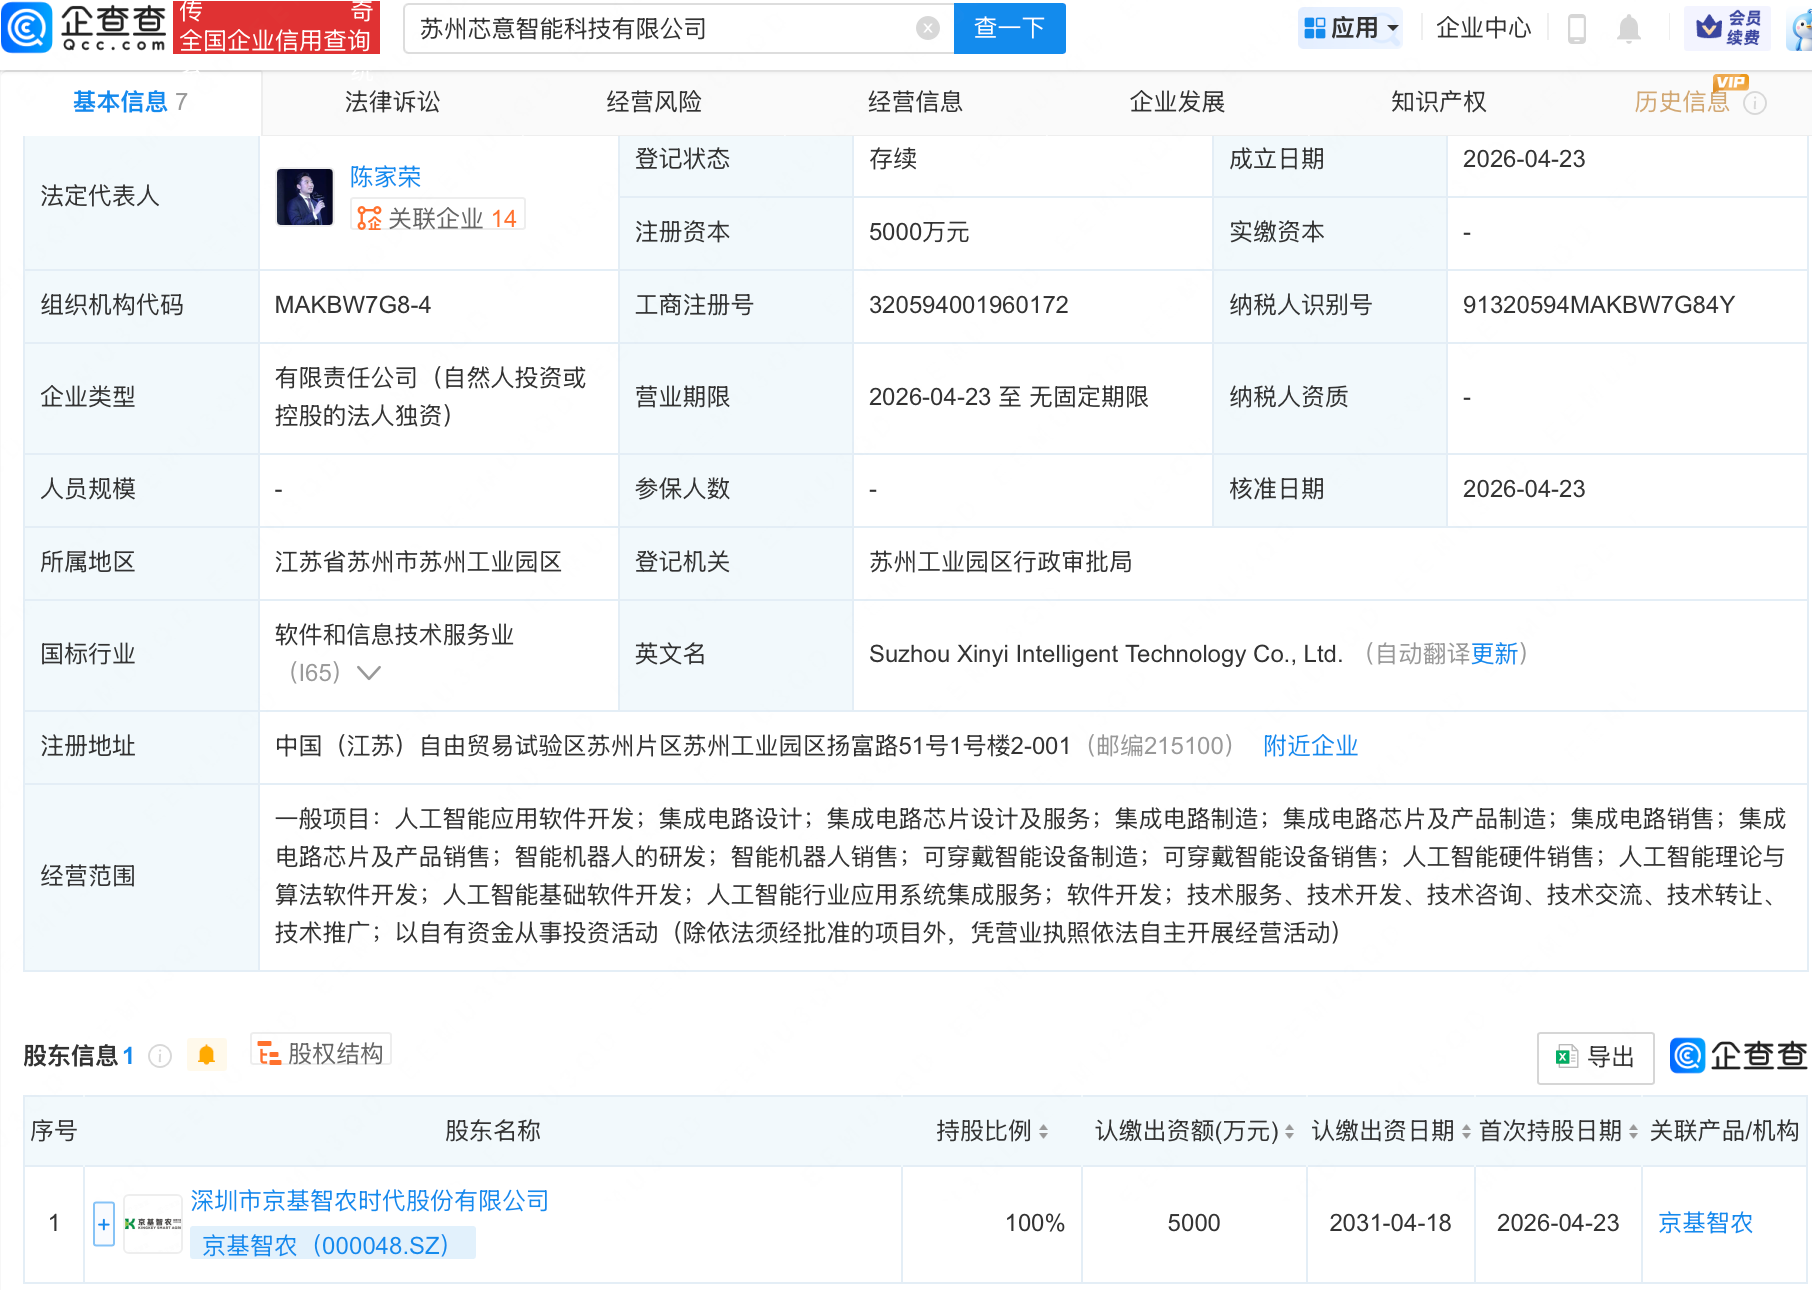1812x1290 pixels.
Task: Click the Qichacha logo in header
Action: [x=85, y=27]
